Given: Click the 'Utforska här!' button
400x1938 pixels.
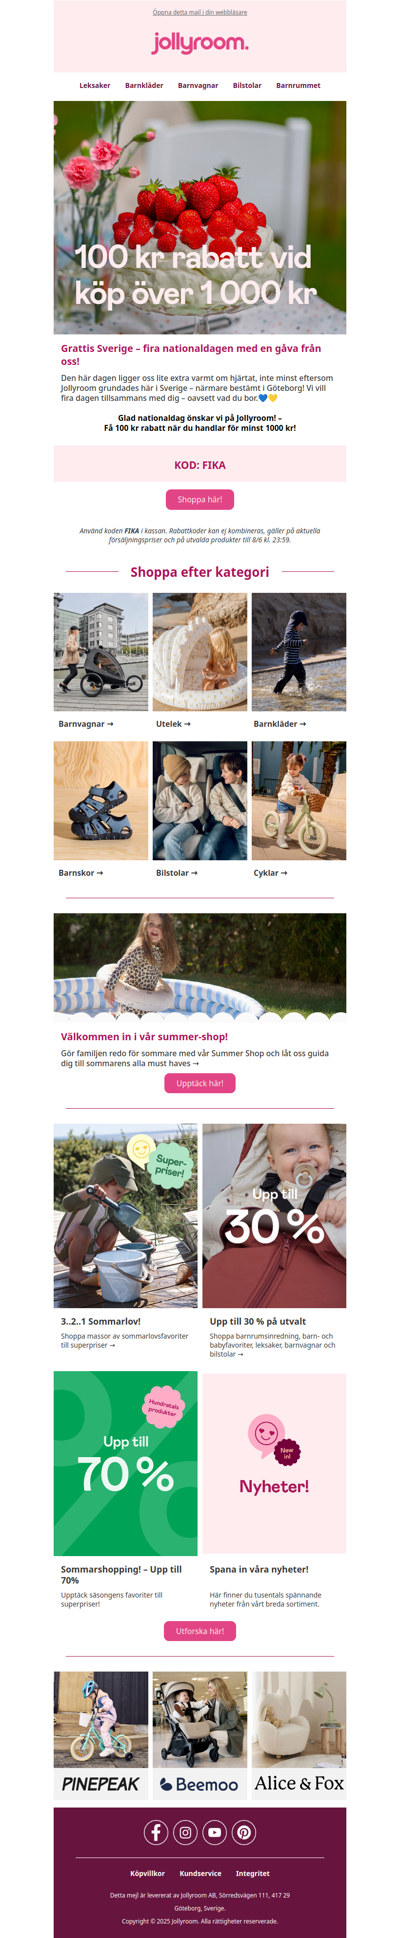Looking at the screenshot, I should [x=200, y=1631].
